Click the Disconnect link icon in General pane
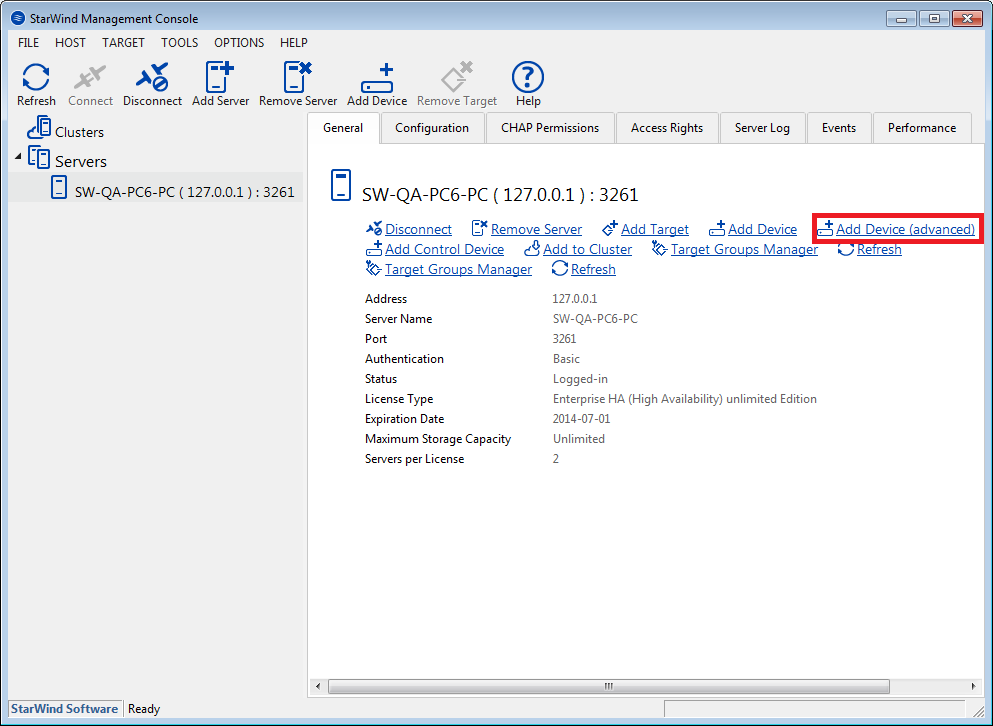Image resolution: width=993 pixels, height=726 pixels. click(374, 228)
